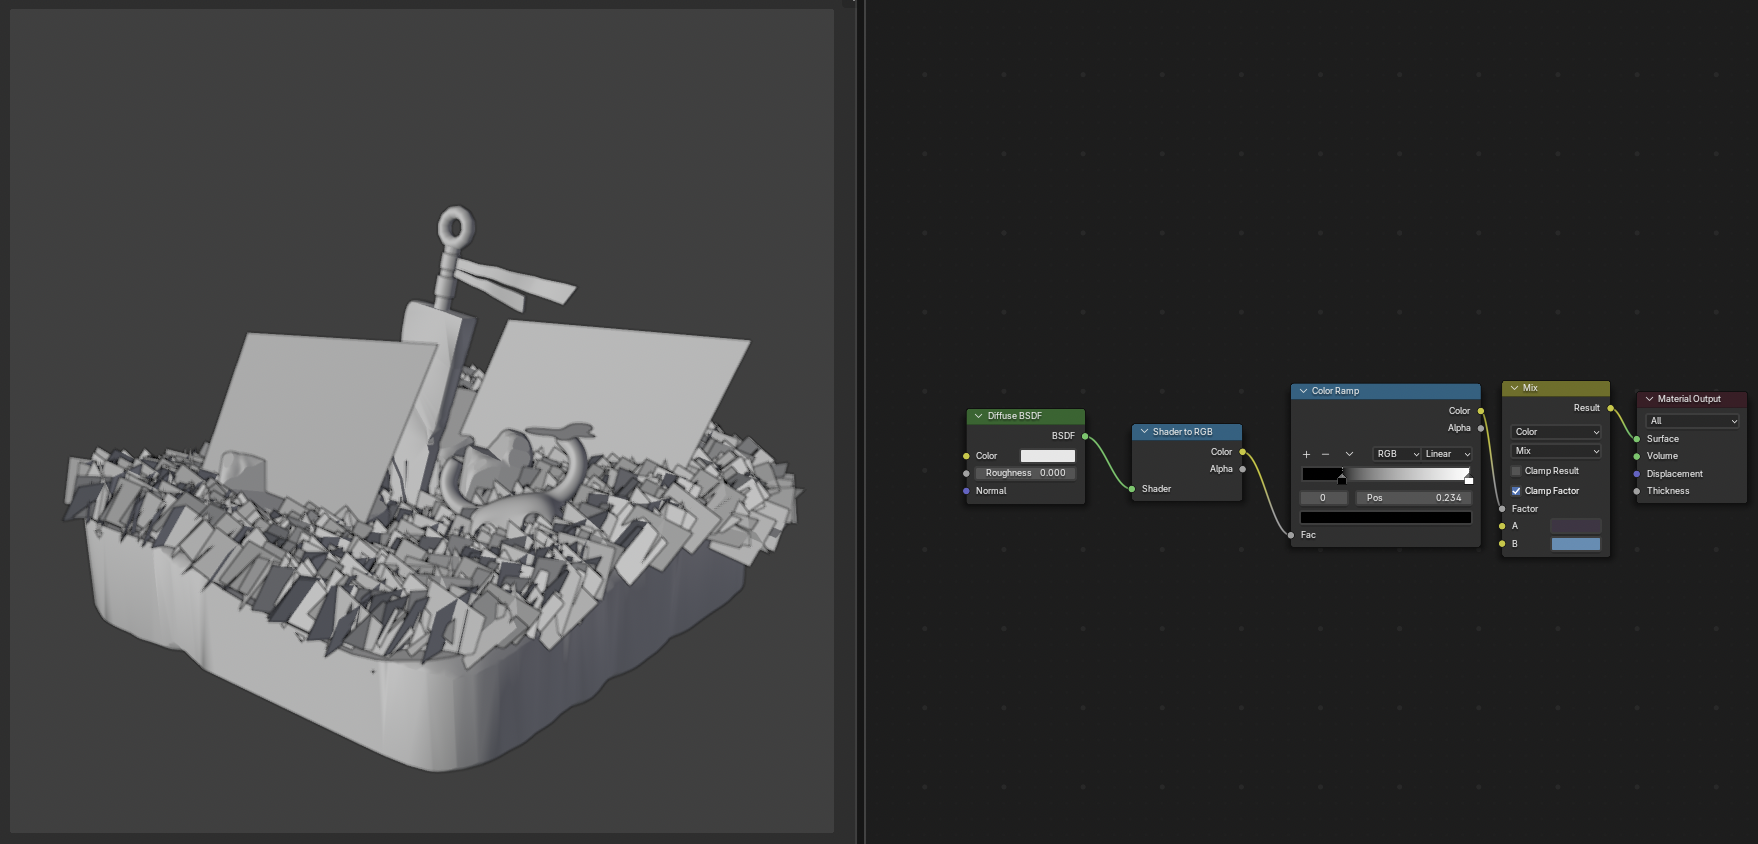Click the Diffuse BSDF white color swatch
This screenshot has width=1758, height=844.
coord(1048,456)
